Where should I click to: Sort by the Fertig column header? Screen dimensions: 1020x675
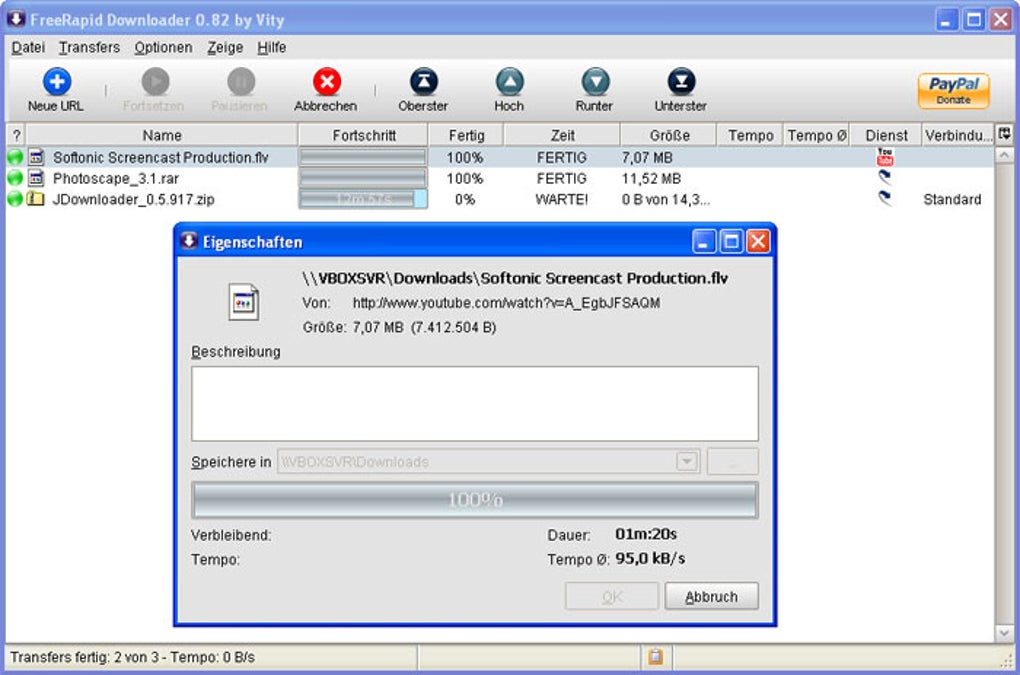click(x=466, y=135)
